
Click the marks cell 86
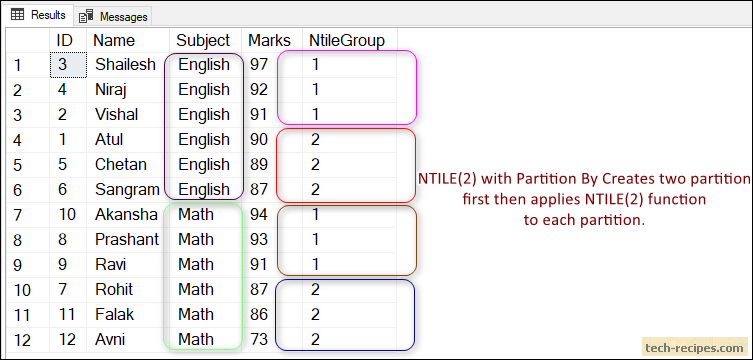tap(272, 314)
